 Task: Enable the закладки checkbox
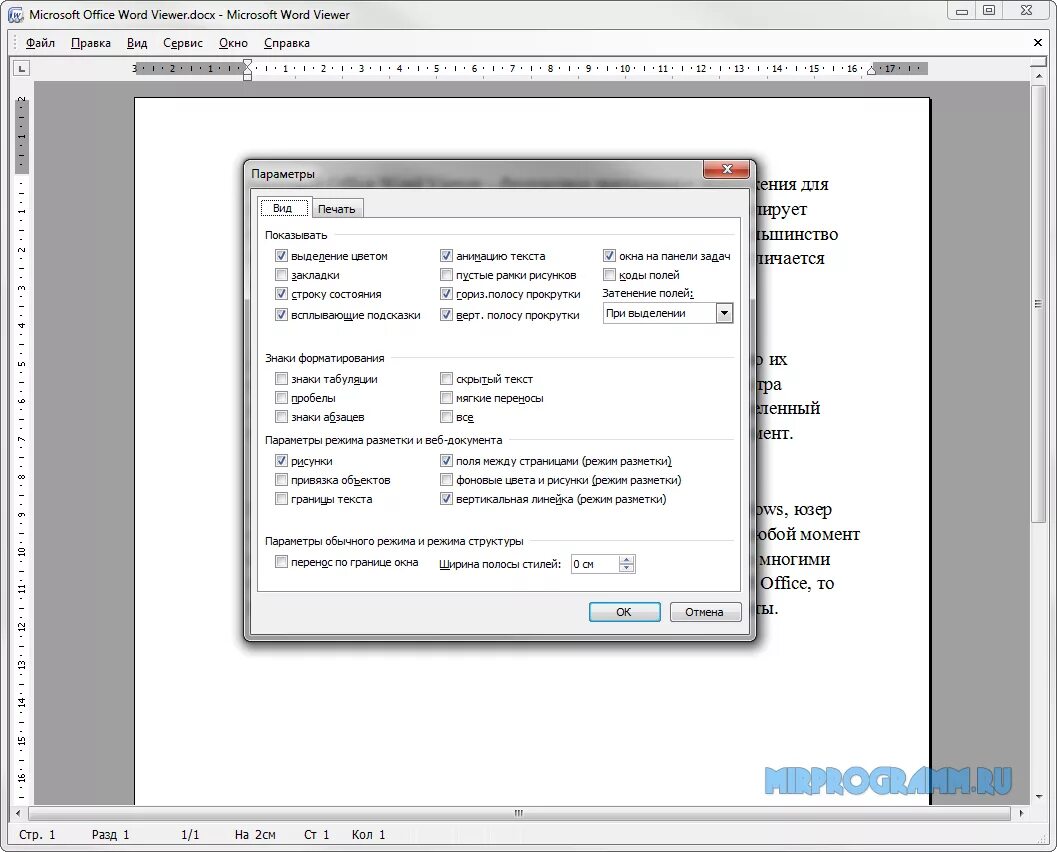tap(281, 274)
